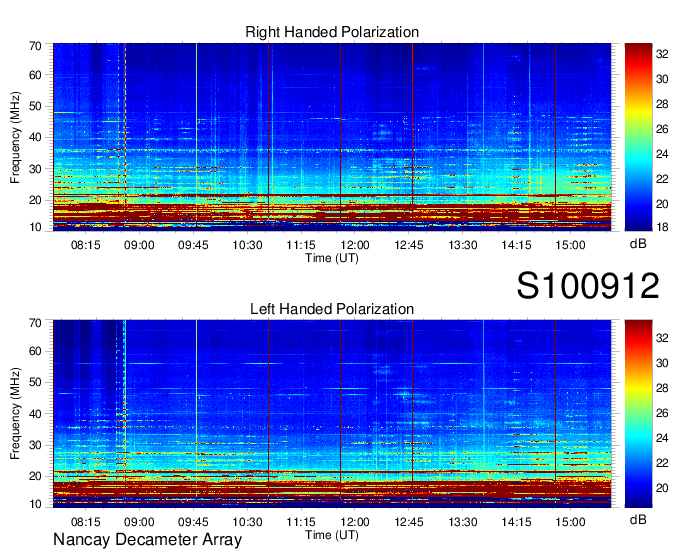Click the 18 value on upper color bar
The image size is (680, 552).
coord(662,227)
